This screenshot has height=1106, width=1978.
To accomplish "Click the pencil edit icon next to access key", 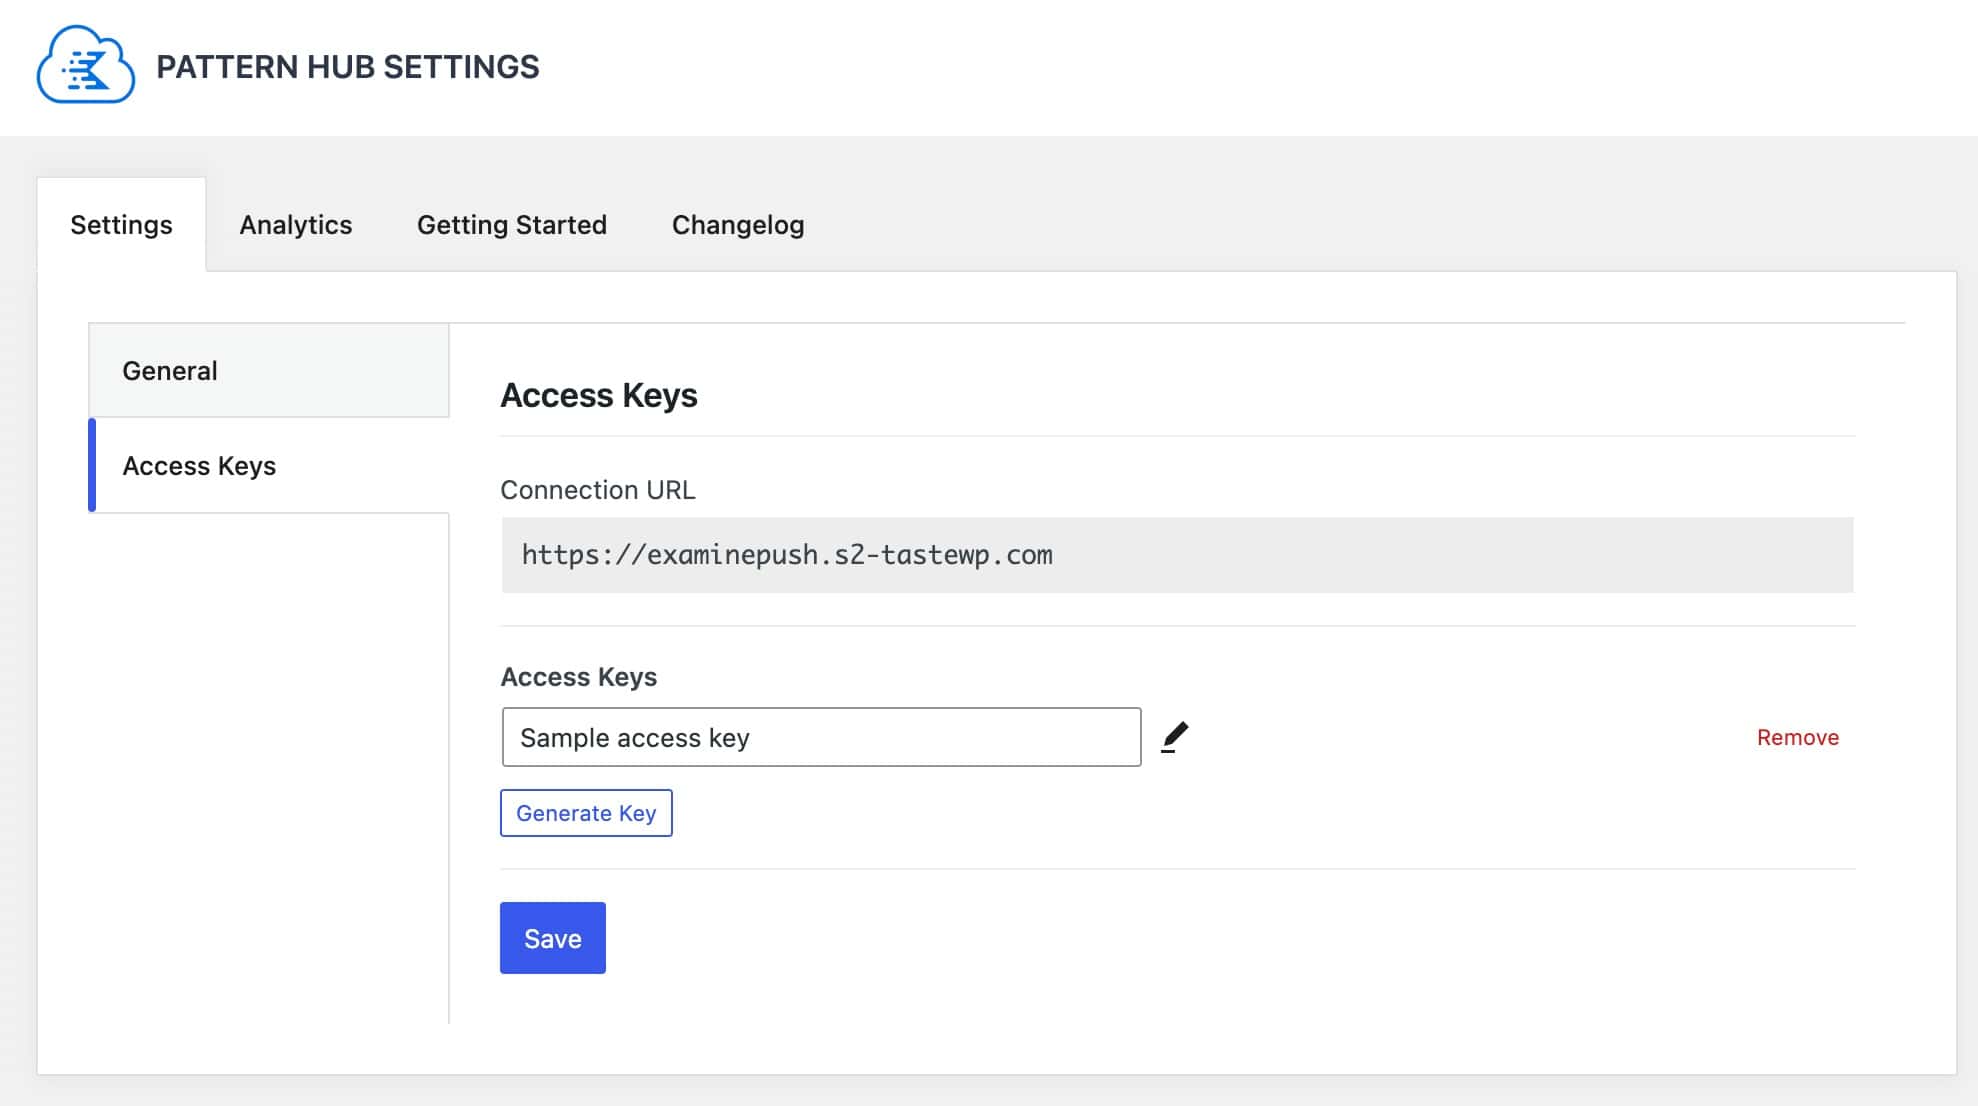I will (x=1172, y=736).
